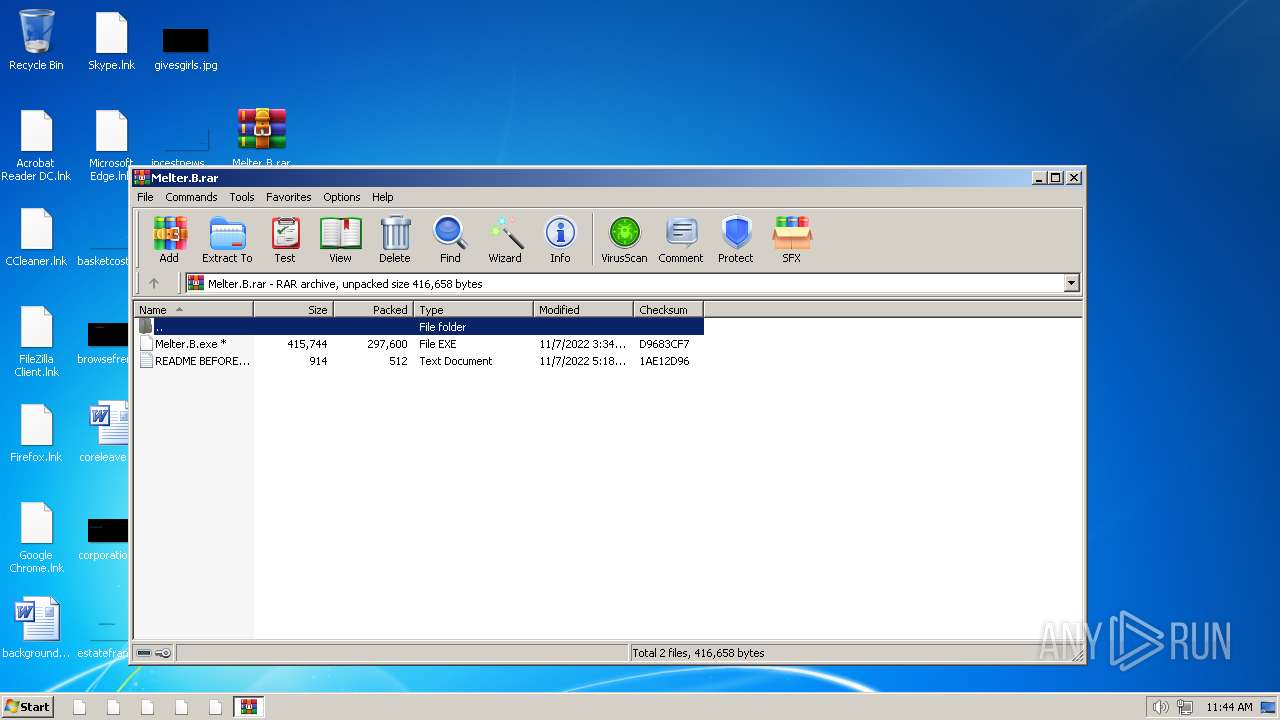Image resolution: width=1280 pixels, height=720 pixels.
Task: Click the SFX toolbar icon
Action: [x=791, y=240]
